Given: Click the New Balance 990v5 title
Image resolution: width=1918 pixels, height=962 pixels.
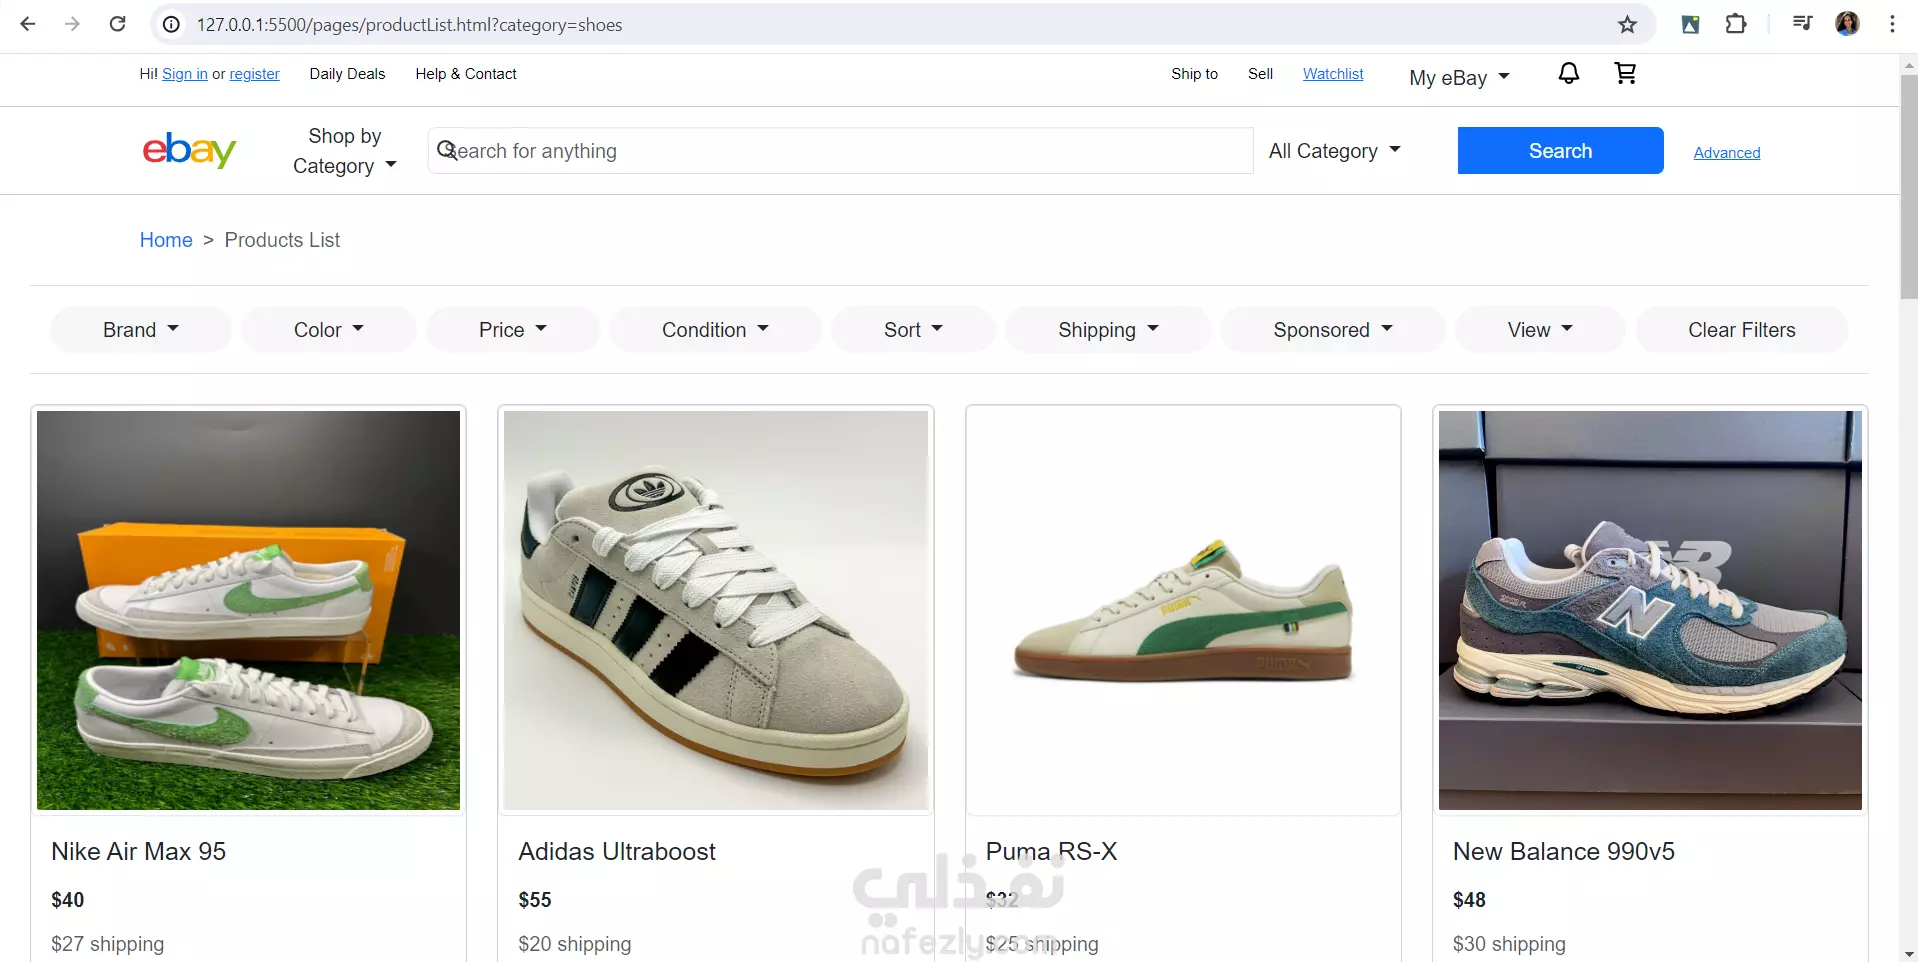Looking at the screenshot, I should click(1563, 852).
